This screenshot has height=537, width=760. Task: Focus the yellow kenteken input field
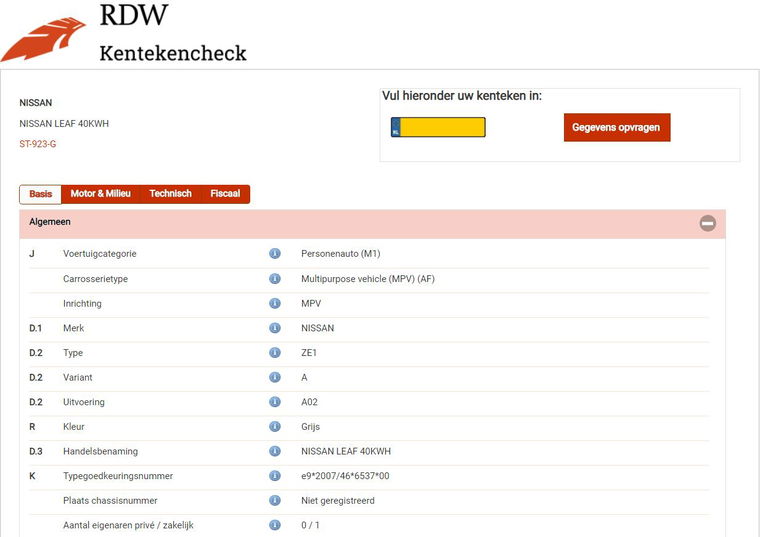point(438,127)
